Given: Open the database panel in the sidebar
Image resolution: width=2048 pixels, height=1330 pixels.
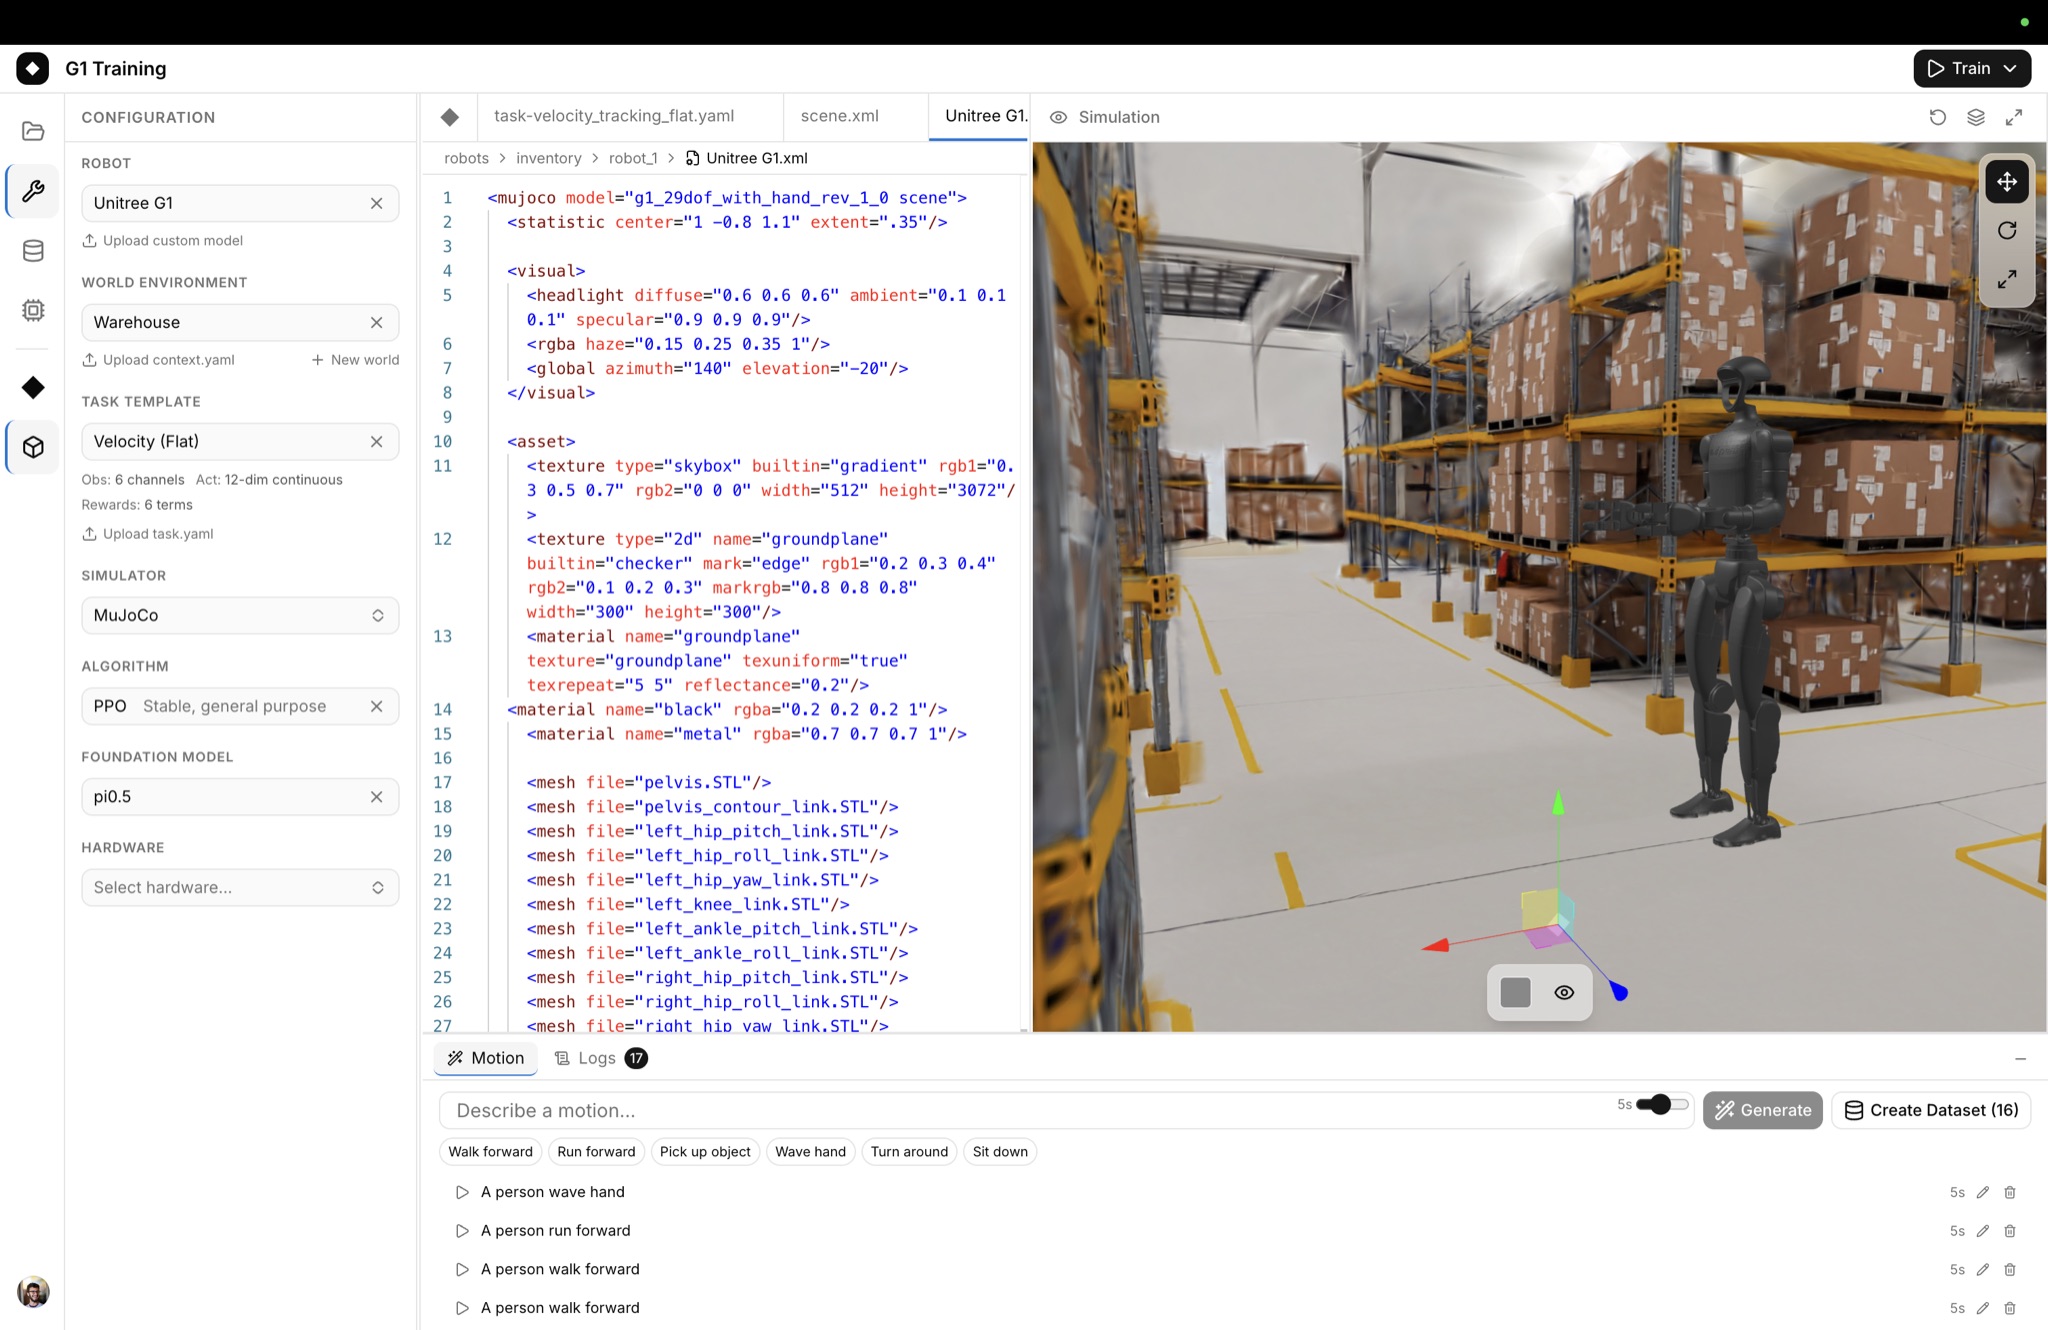Looking at the screenshot, I should (x=33, y=251).
